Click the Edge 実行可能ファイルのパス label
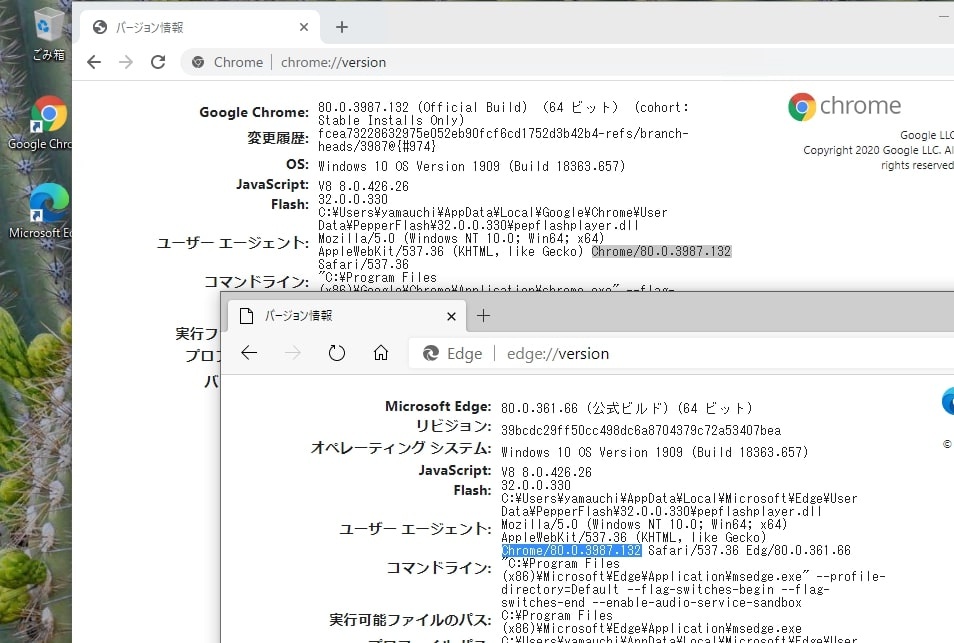 coord(410,620)
